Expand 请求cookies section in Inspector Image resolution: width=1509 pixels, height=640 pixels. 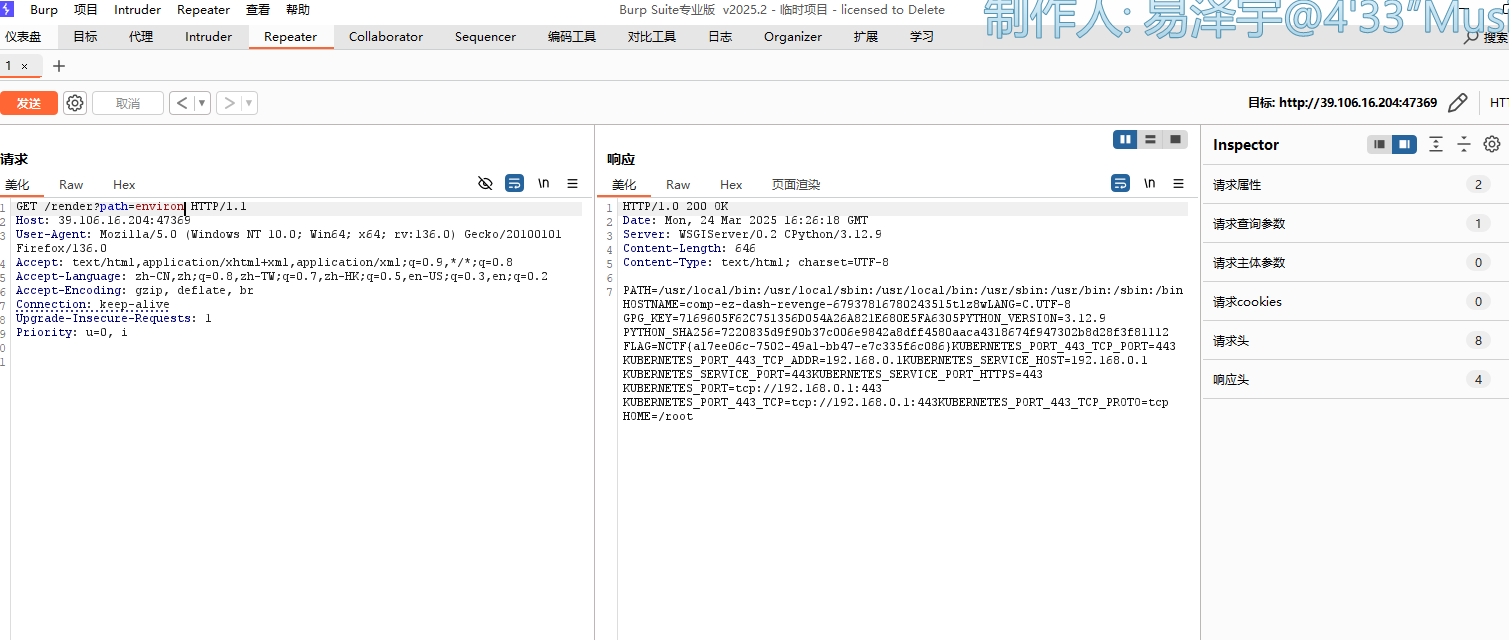coord(1355,301)
